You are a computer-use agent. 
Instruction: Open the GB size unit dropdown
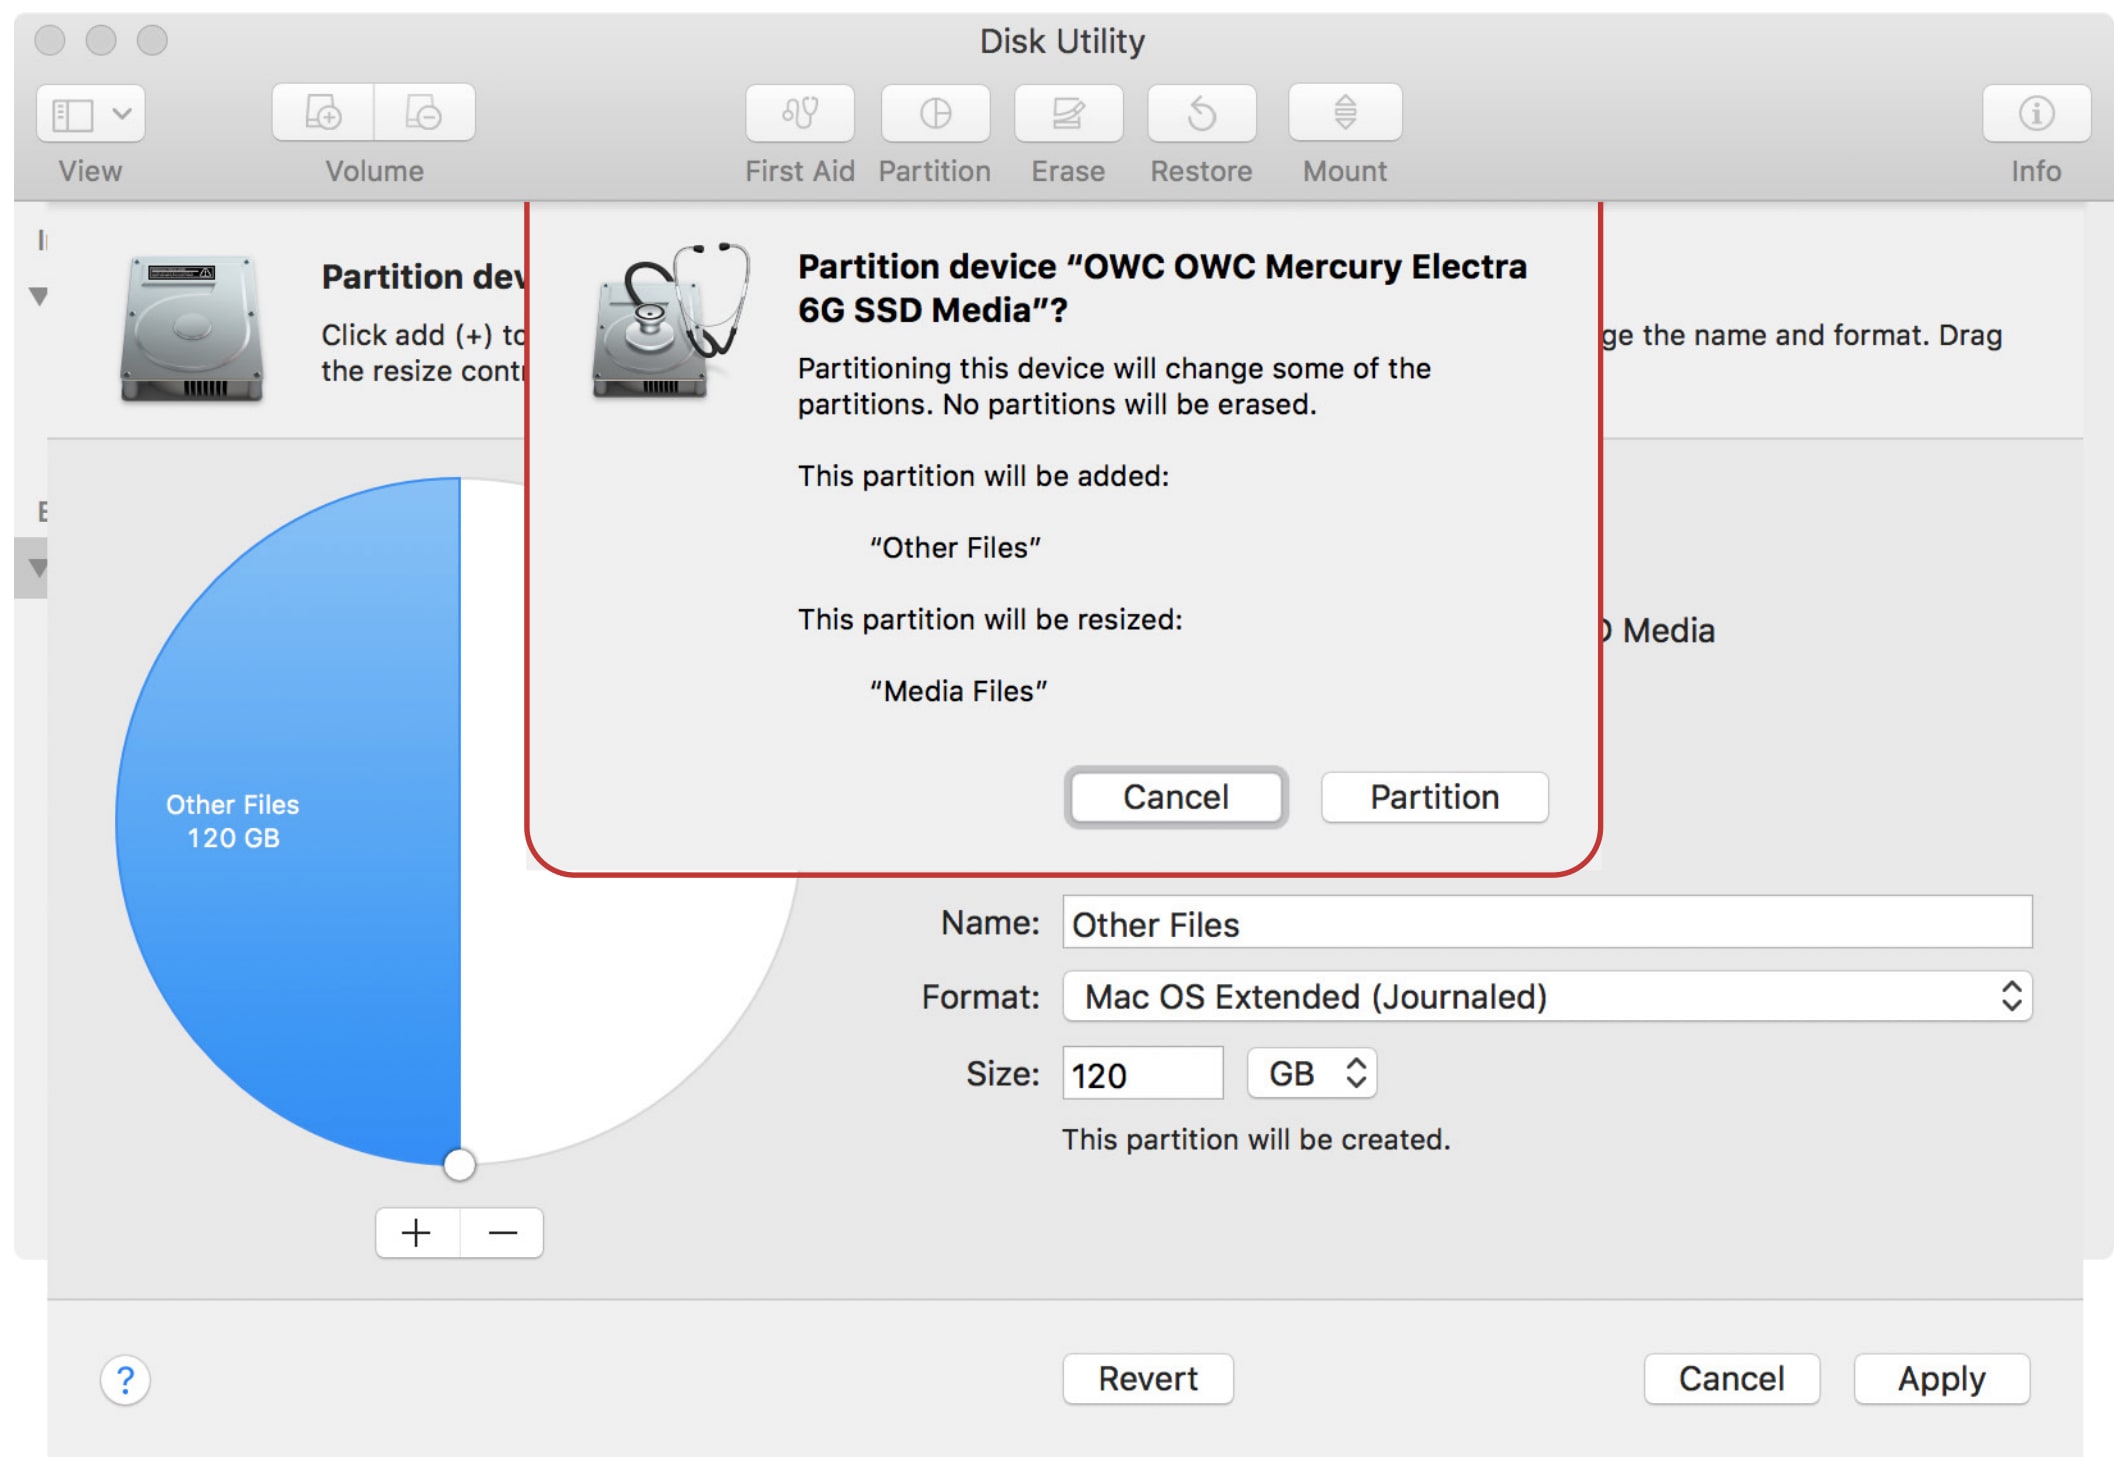(x=1312, y=1073)
